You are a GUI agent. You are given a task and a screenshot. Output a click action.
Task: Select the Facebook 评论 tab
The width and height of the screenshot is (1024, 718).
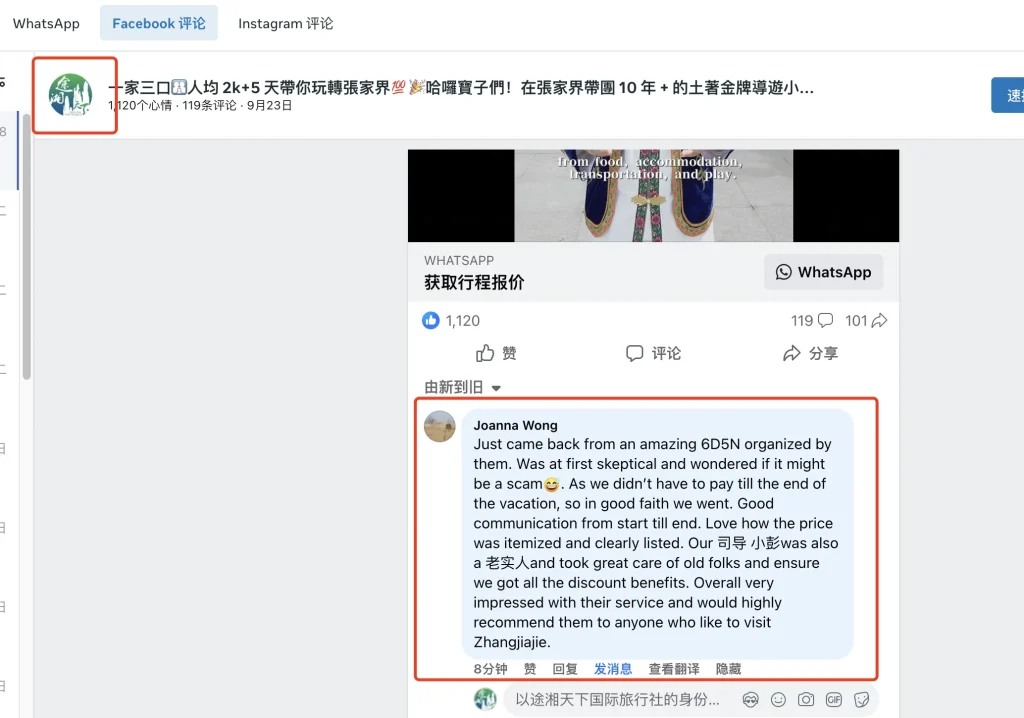coord(159,24)
